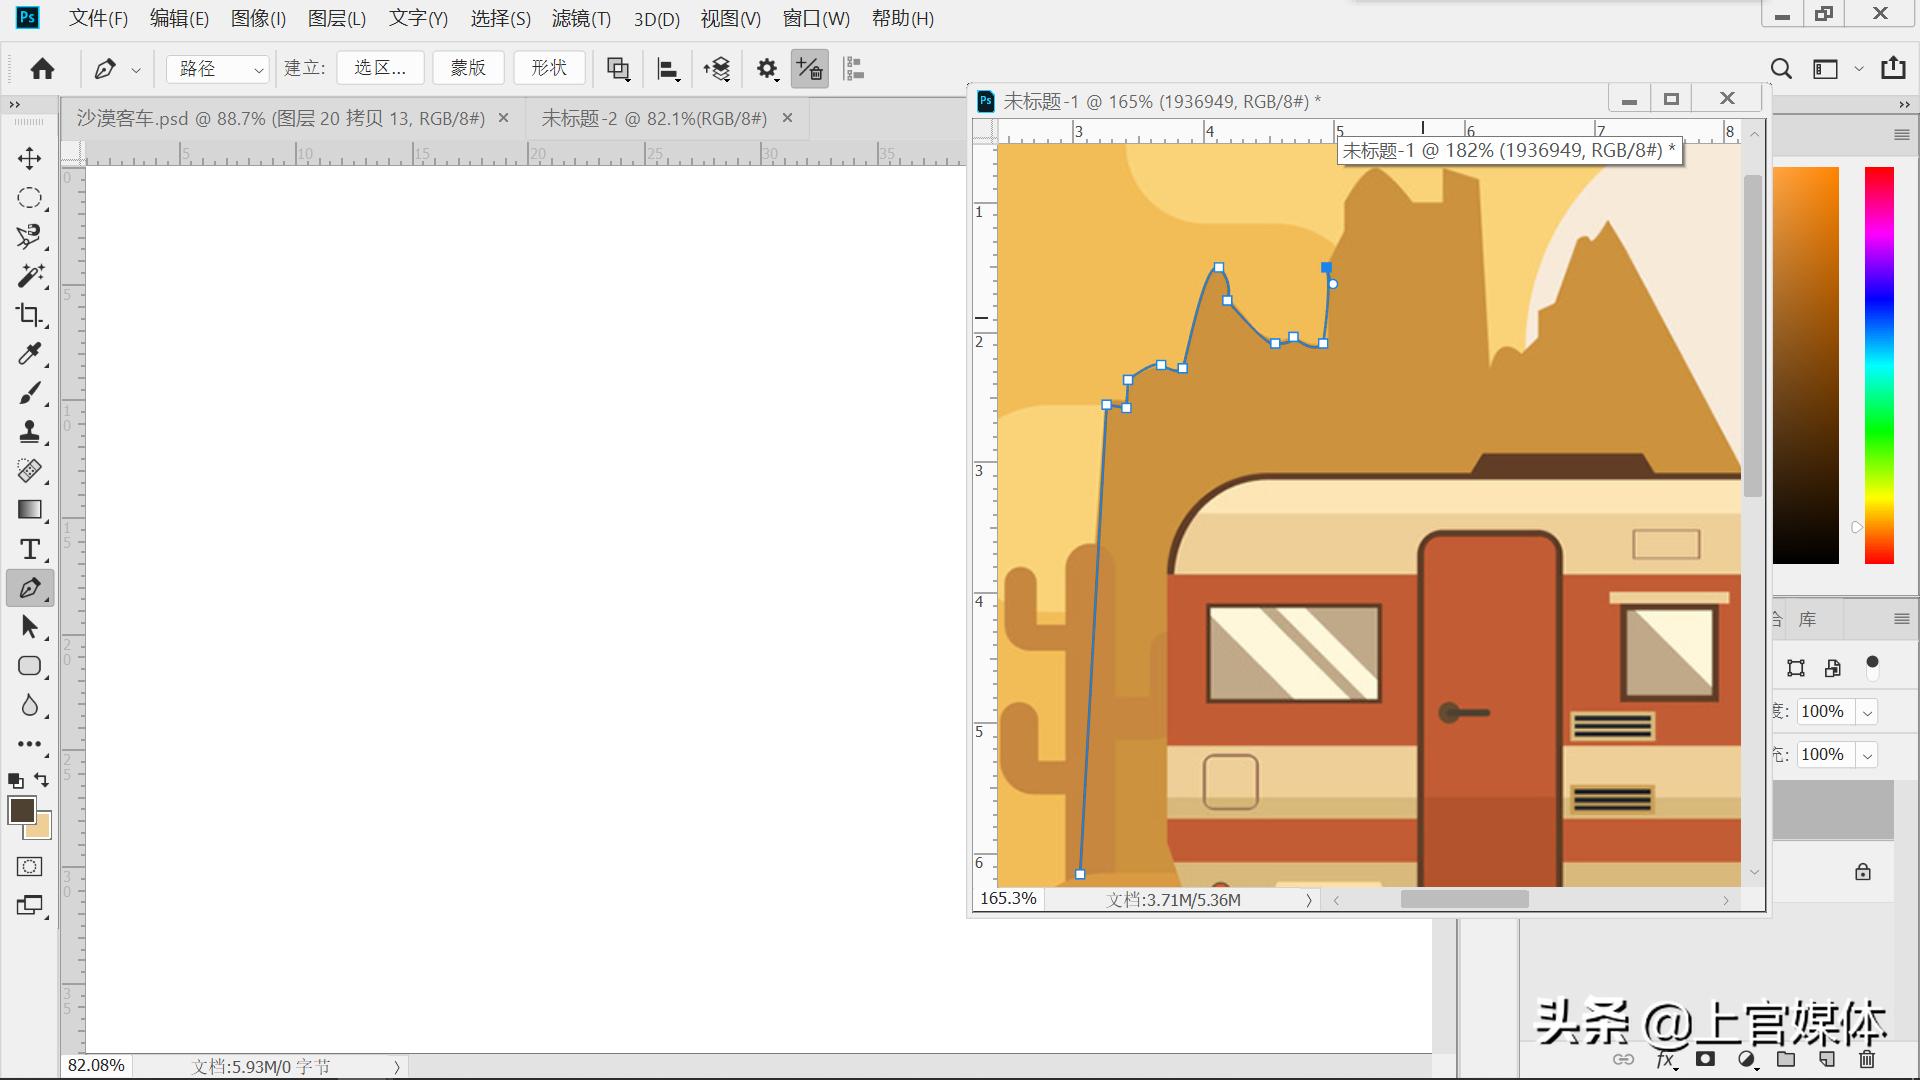Open the path operations icon
The width and height of the screenshot is (1920, 1080).
pos(618,68)
